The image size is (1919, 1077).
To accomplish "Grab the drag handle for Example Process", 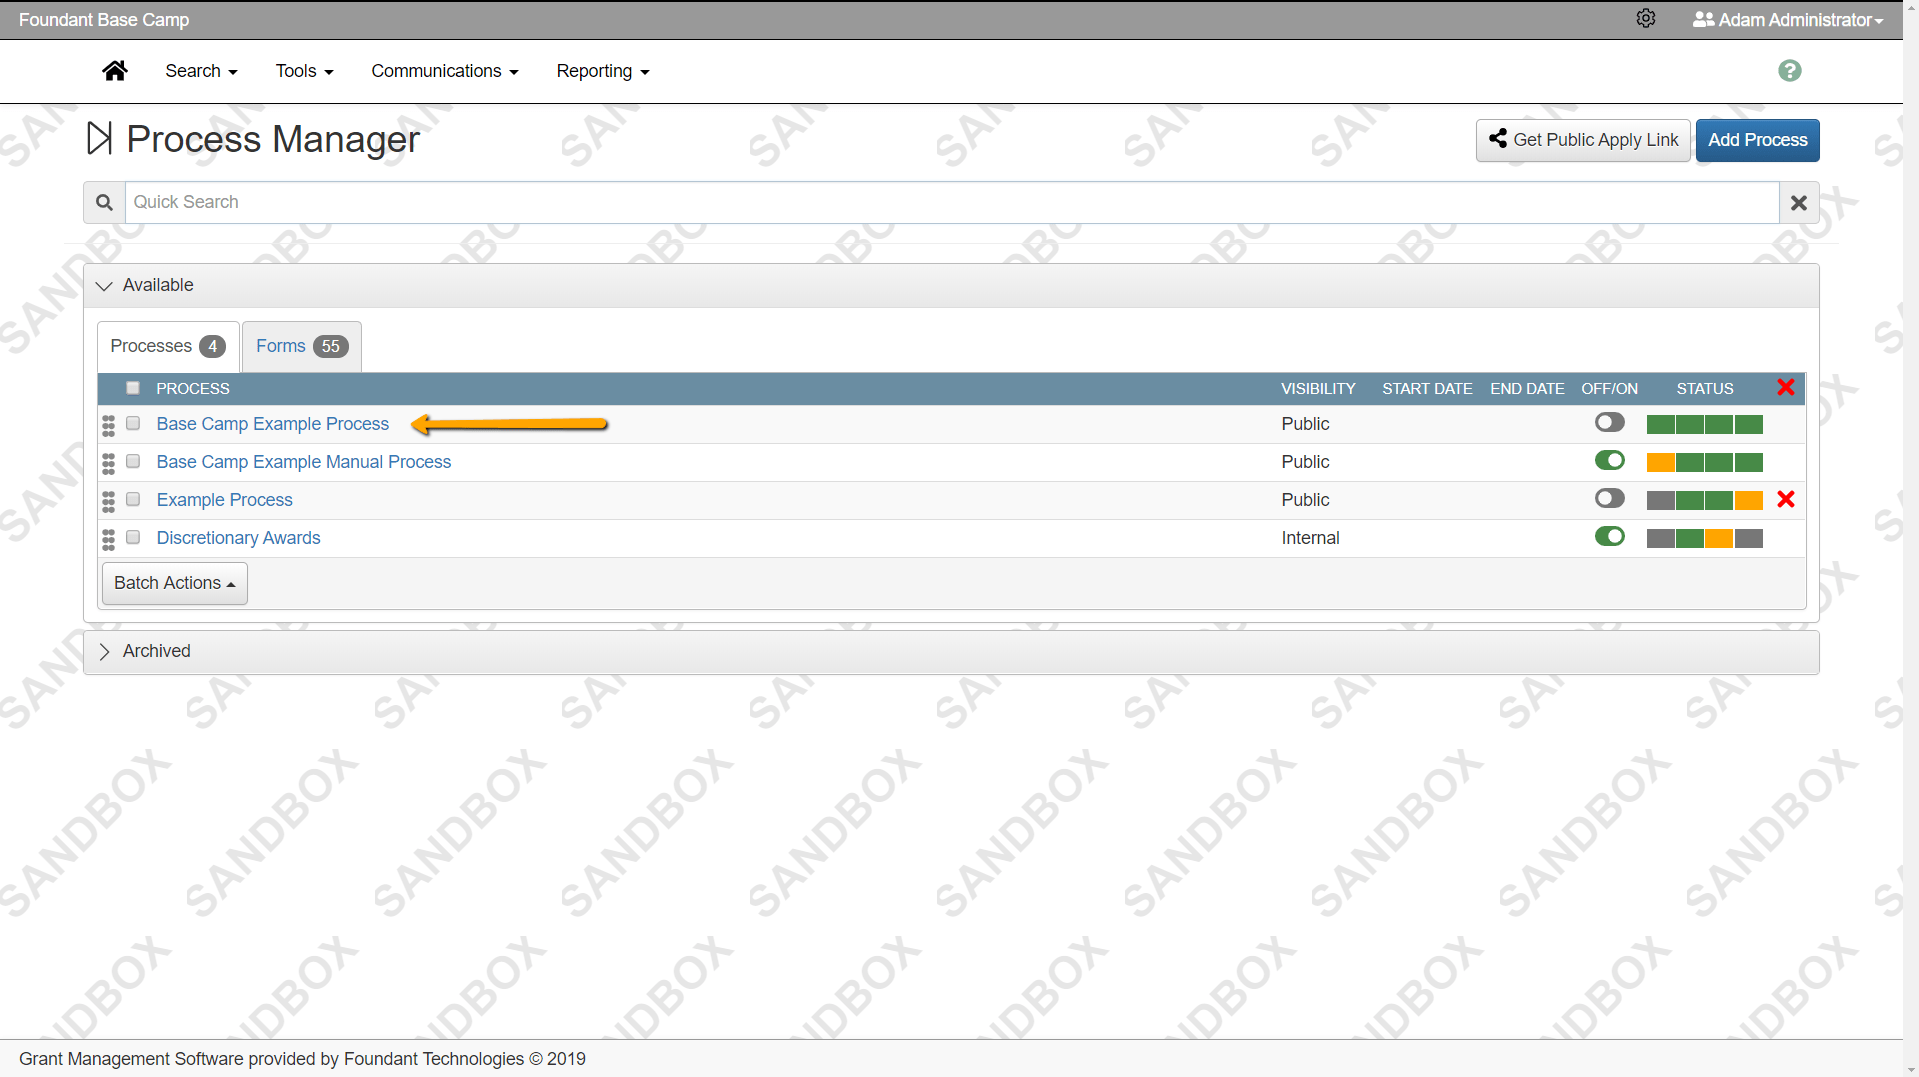I will [108, 501].
